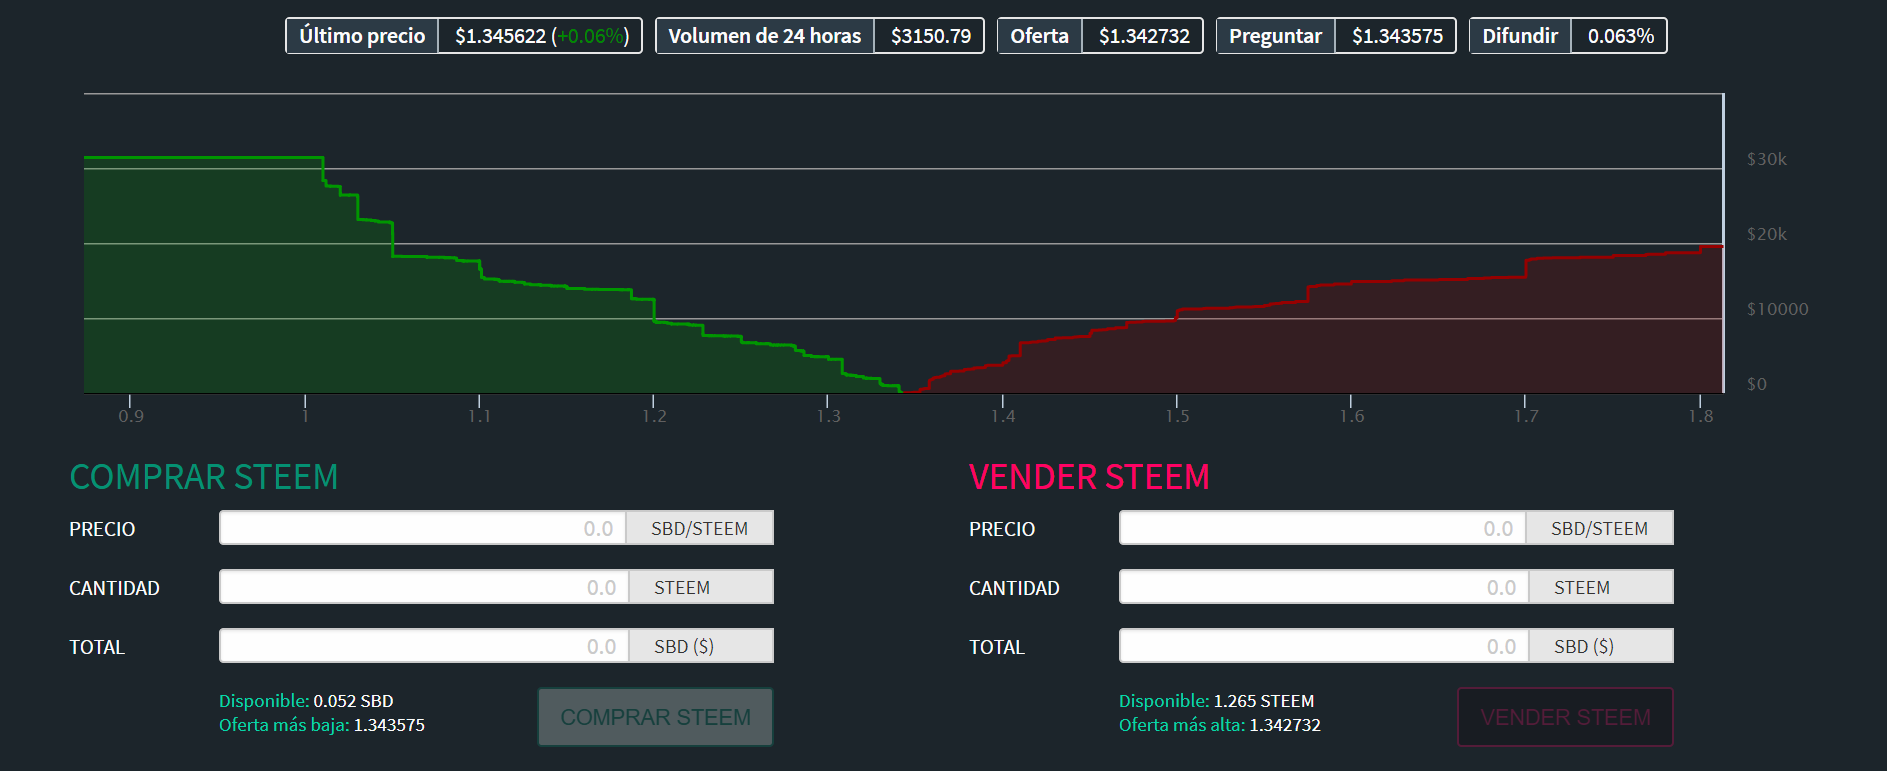The width and height of the screenshot is (1887, 771).
Task: Click the Oferta value $1.342732
Action: tap(1144, 36)
